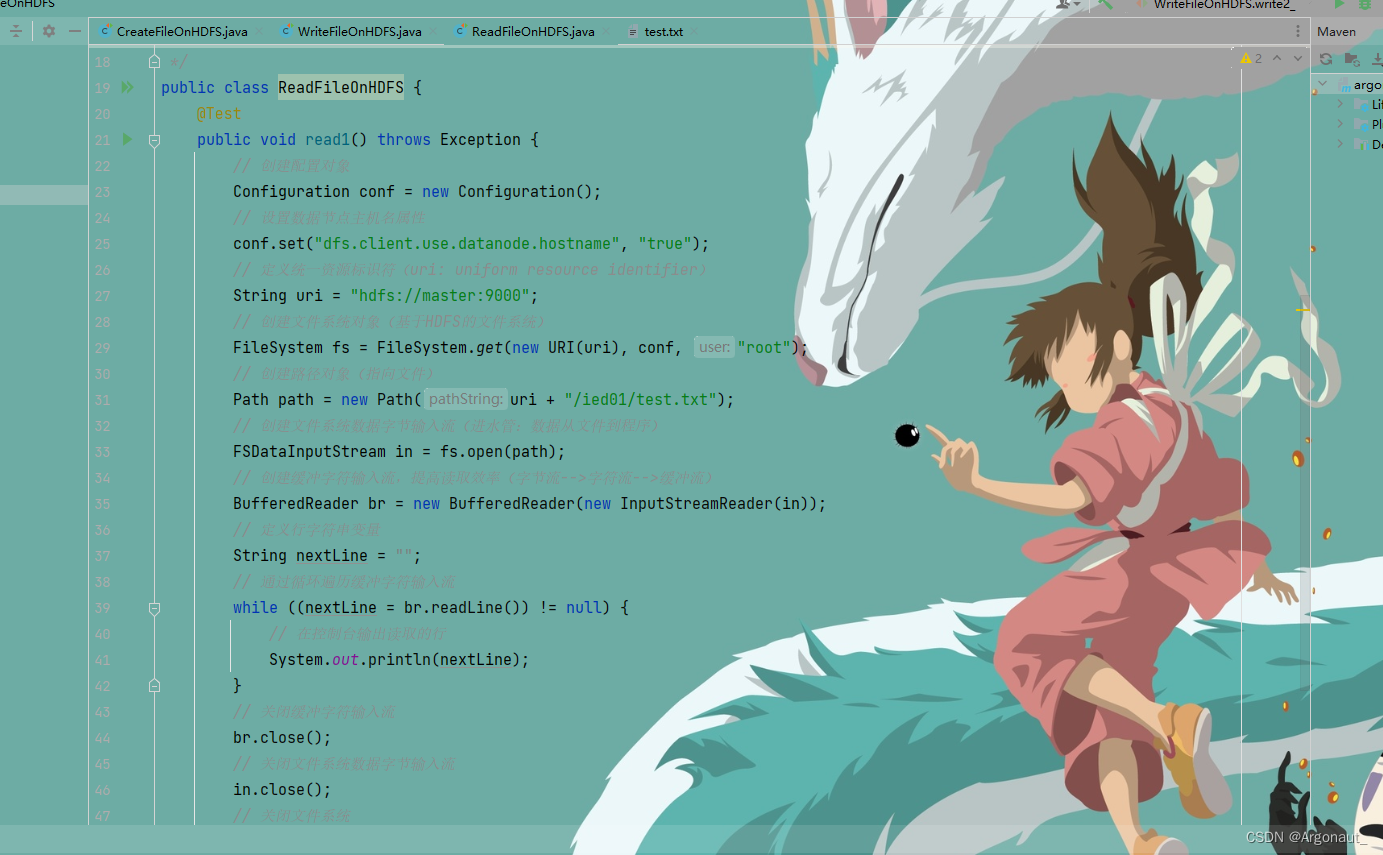Click the @Test annotation on line 20
Image resolution: width=1383 pixels, height=855 pixels.
coord(219,114)
